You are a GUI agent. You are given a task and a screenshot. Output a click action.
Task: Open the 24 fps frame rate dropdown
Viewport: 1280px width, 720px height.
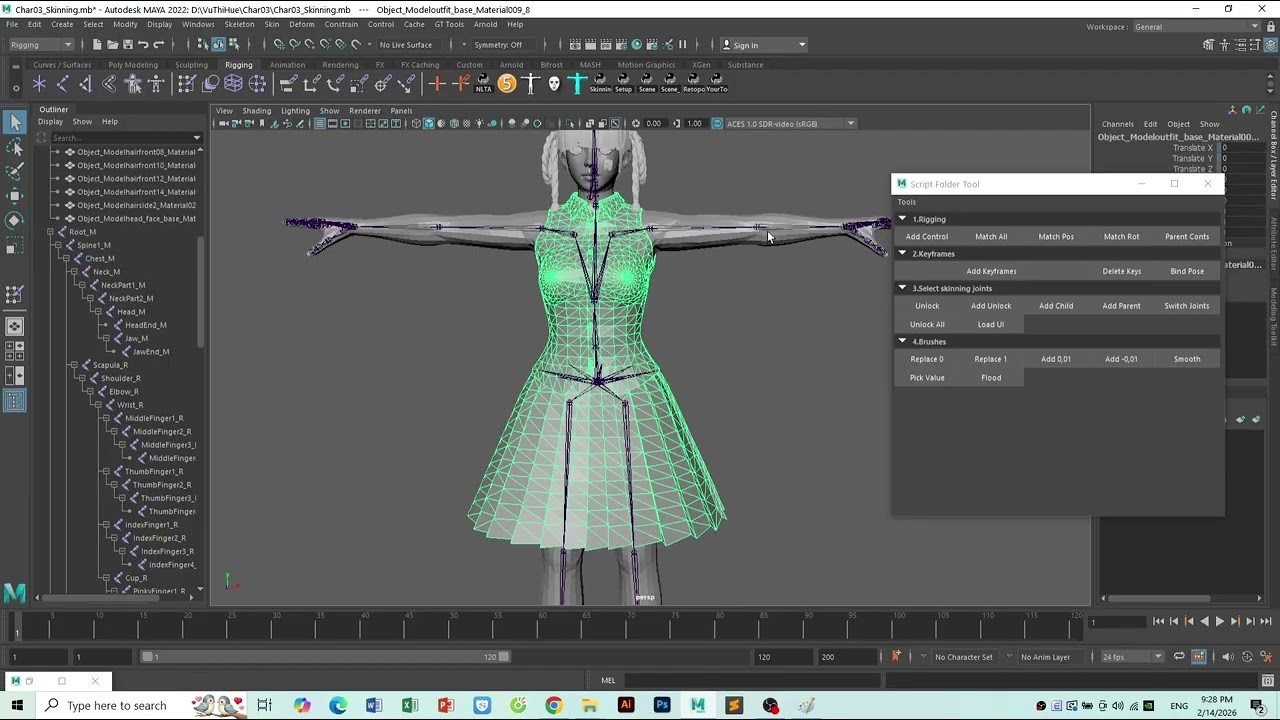click(x=1132, y=657)
